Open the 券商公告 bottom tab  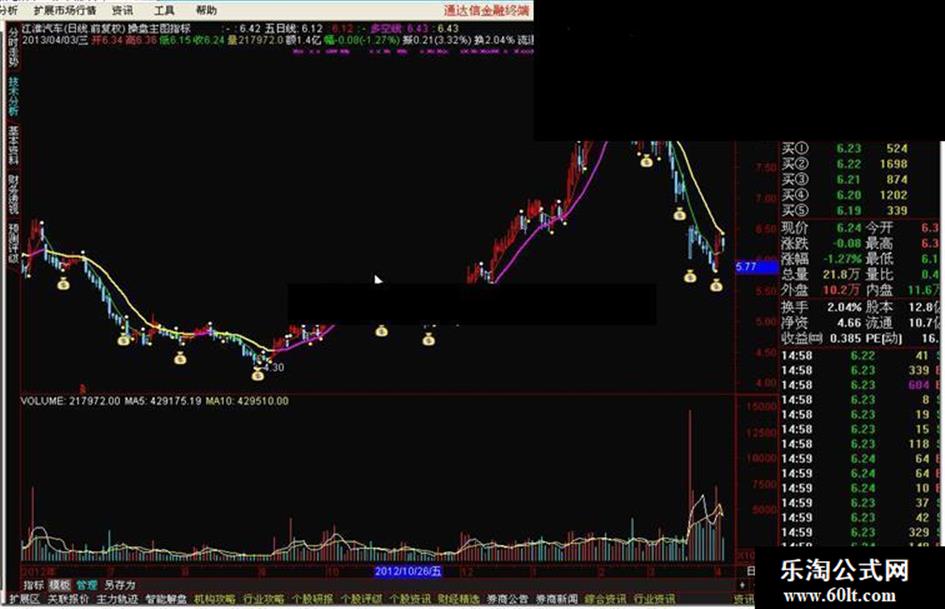click(507, 599)
